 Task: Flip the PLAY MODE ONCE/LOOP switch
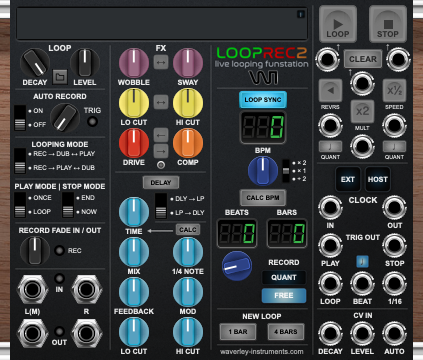[20, 205]
